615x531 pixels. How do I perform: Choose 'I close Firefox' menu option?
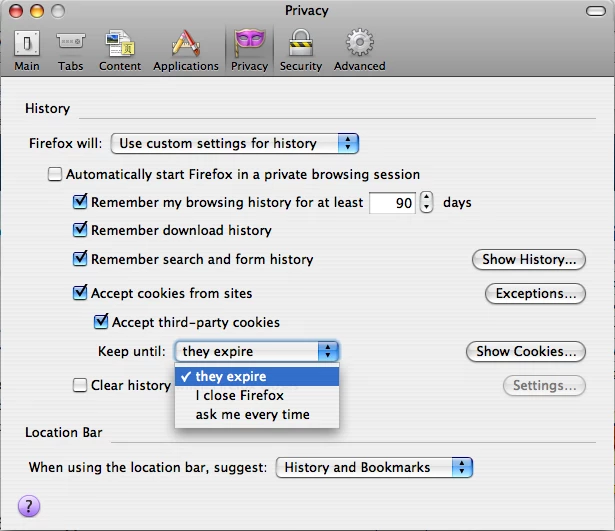click(x=257, y=395)
